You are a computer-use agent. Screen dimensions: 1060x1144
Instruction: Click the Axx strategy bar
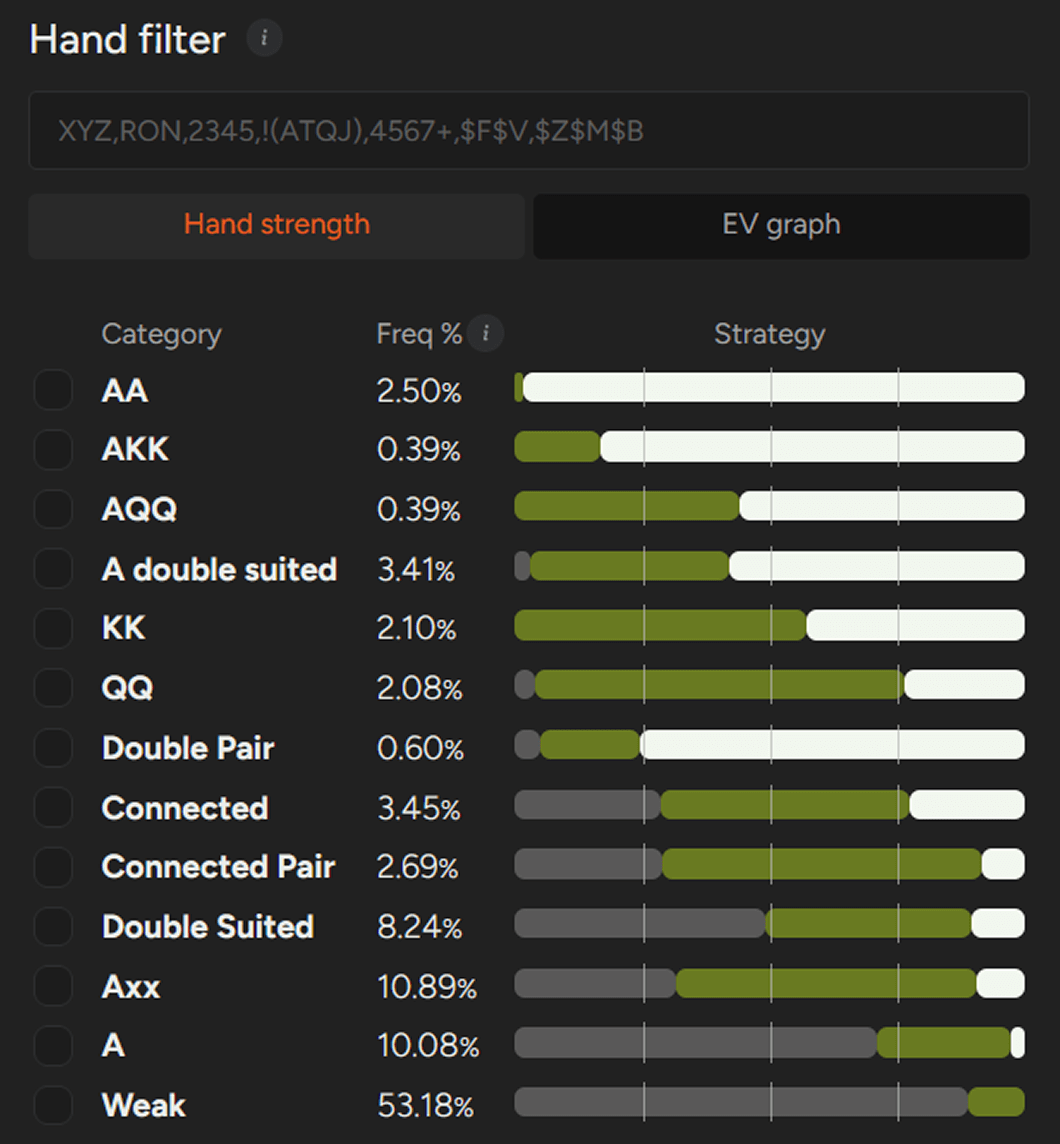(x=769, y=984)
